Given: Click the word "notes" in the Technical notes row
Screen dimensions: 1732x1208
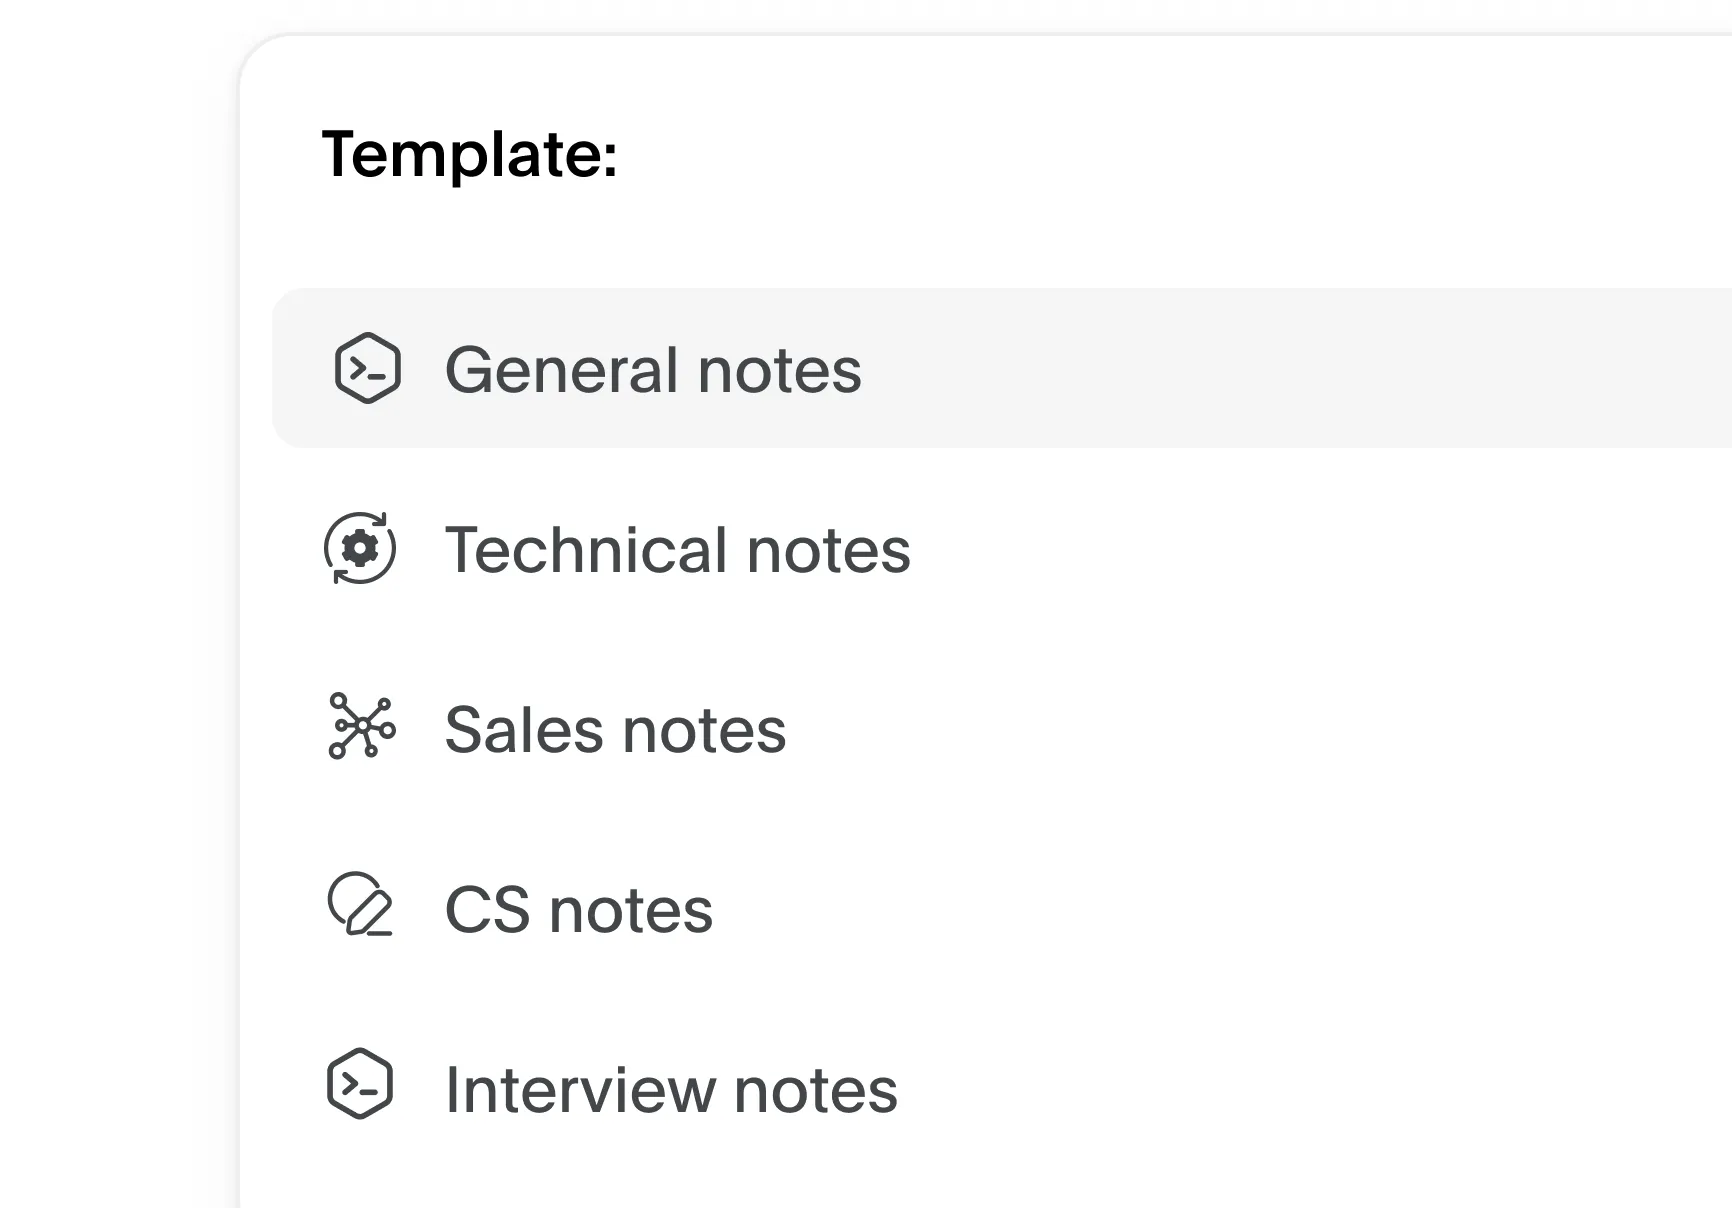Looking at the screenshot, I should pyautogui.click(x=829, y=550).
